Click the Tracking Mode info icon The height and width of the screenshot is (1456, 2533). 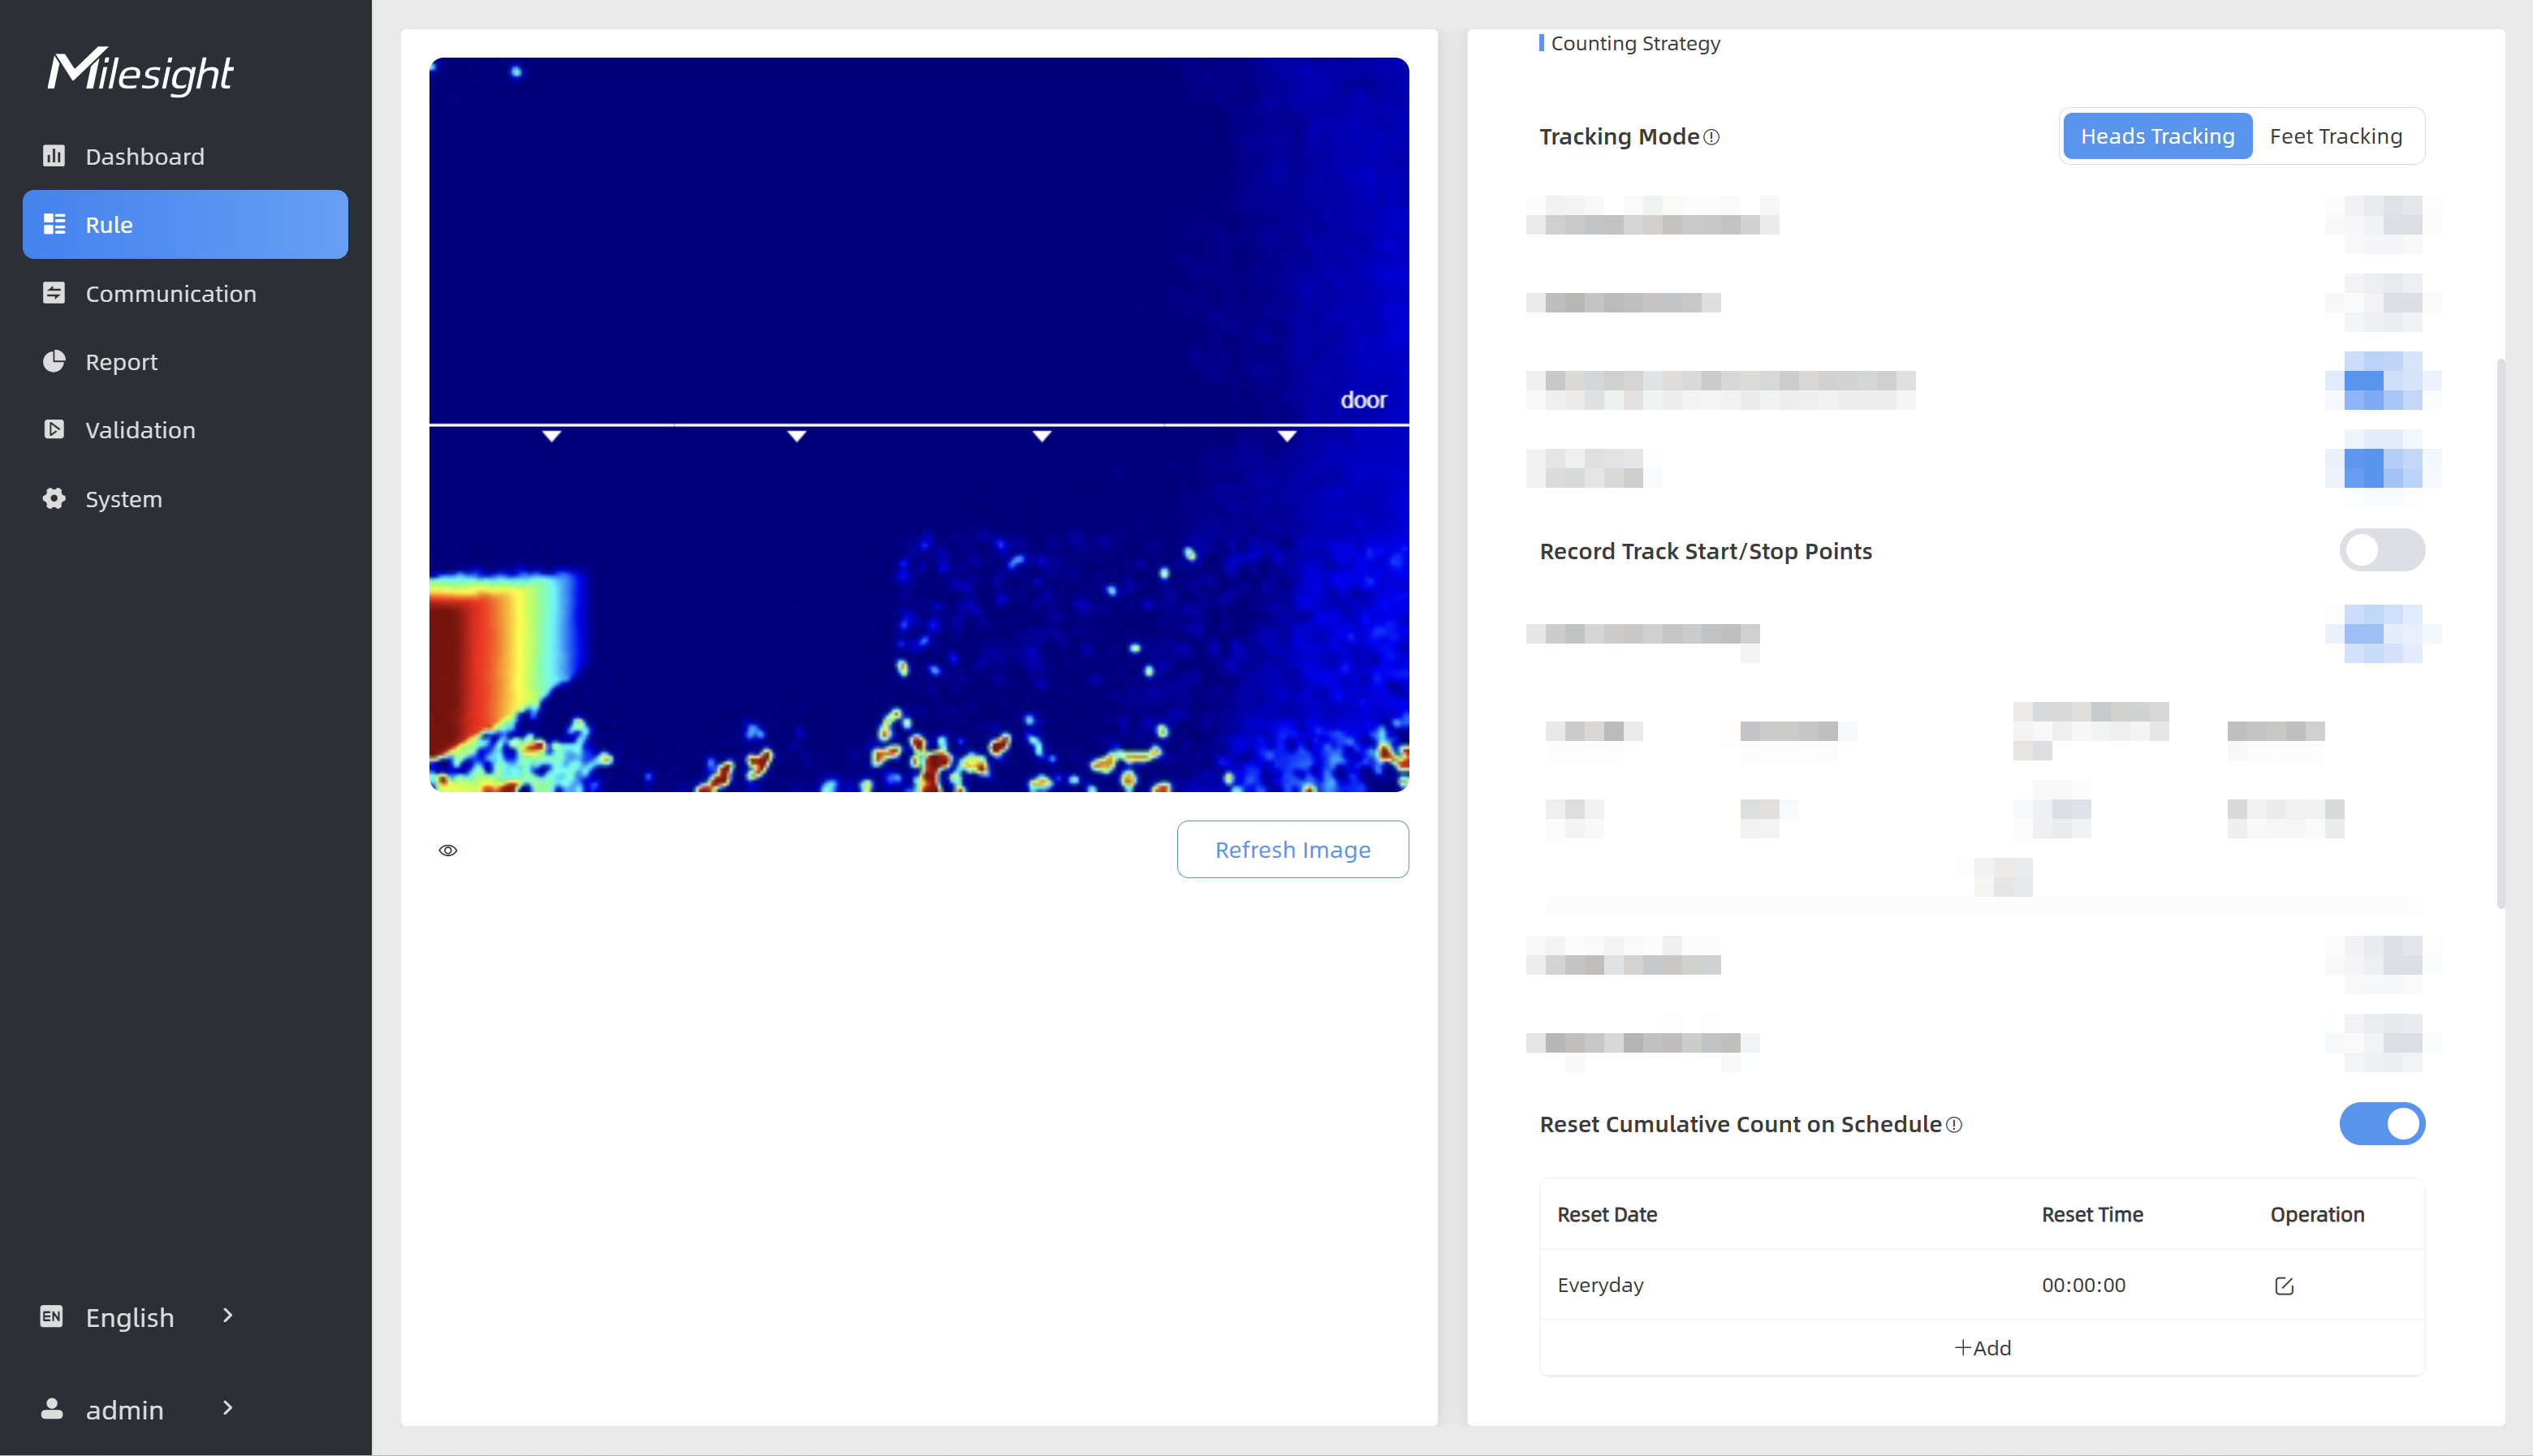click(x=1711, y=137)
